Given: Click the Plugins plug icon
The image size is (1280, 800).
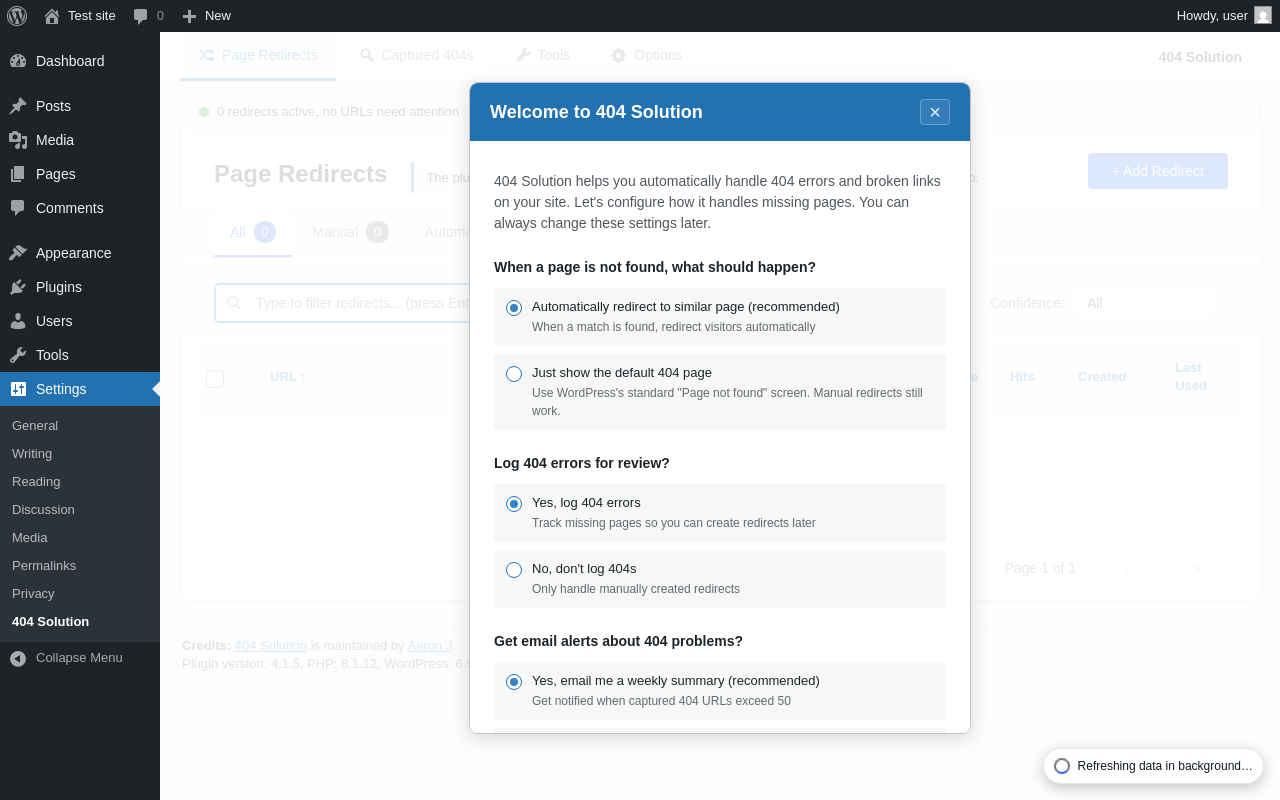Looking at the screenshot, I should coord(18,287).
